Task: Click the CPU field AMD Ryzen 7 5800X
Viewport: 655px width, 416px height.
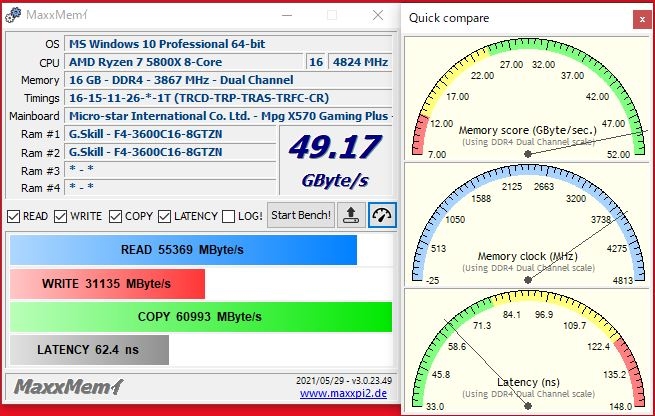Action: tap(183, 62)
